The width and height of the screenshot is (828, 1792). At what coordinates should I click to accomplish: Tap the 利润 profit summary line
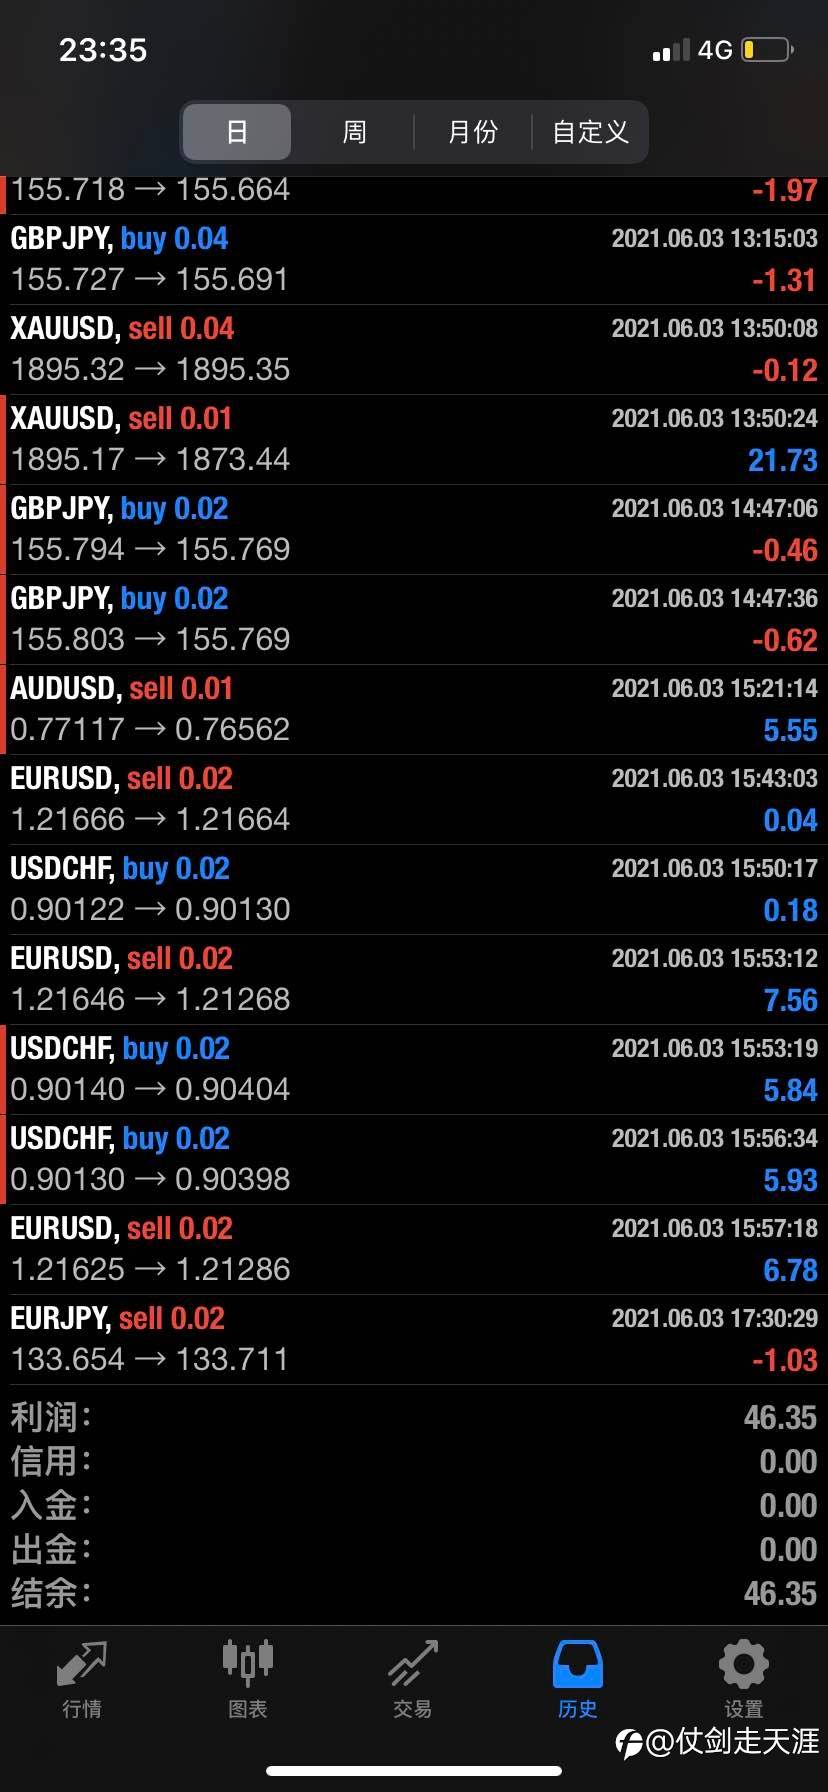[414, 1417]
